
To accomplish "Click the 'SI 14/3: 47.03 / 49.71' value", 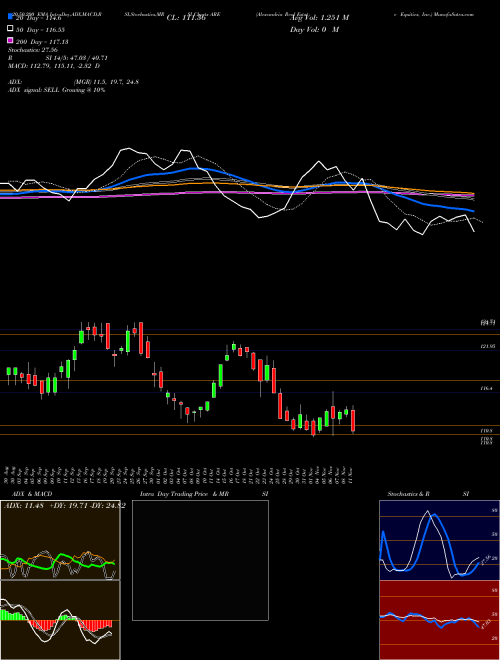I will point(75,58).
